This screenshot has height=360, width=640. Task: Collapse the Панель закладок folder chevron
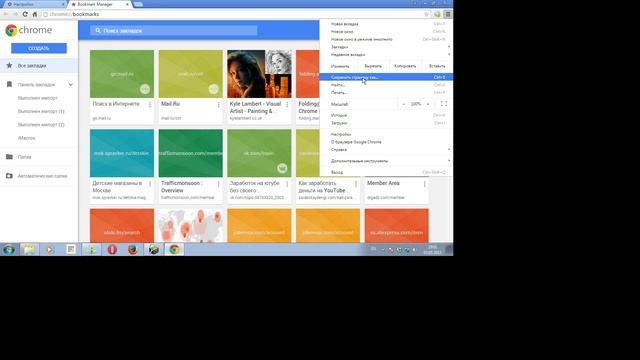coord(71,84)
